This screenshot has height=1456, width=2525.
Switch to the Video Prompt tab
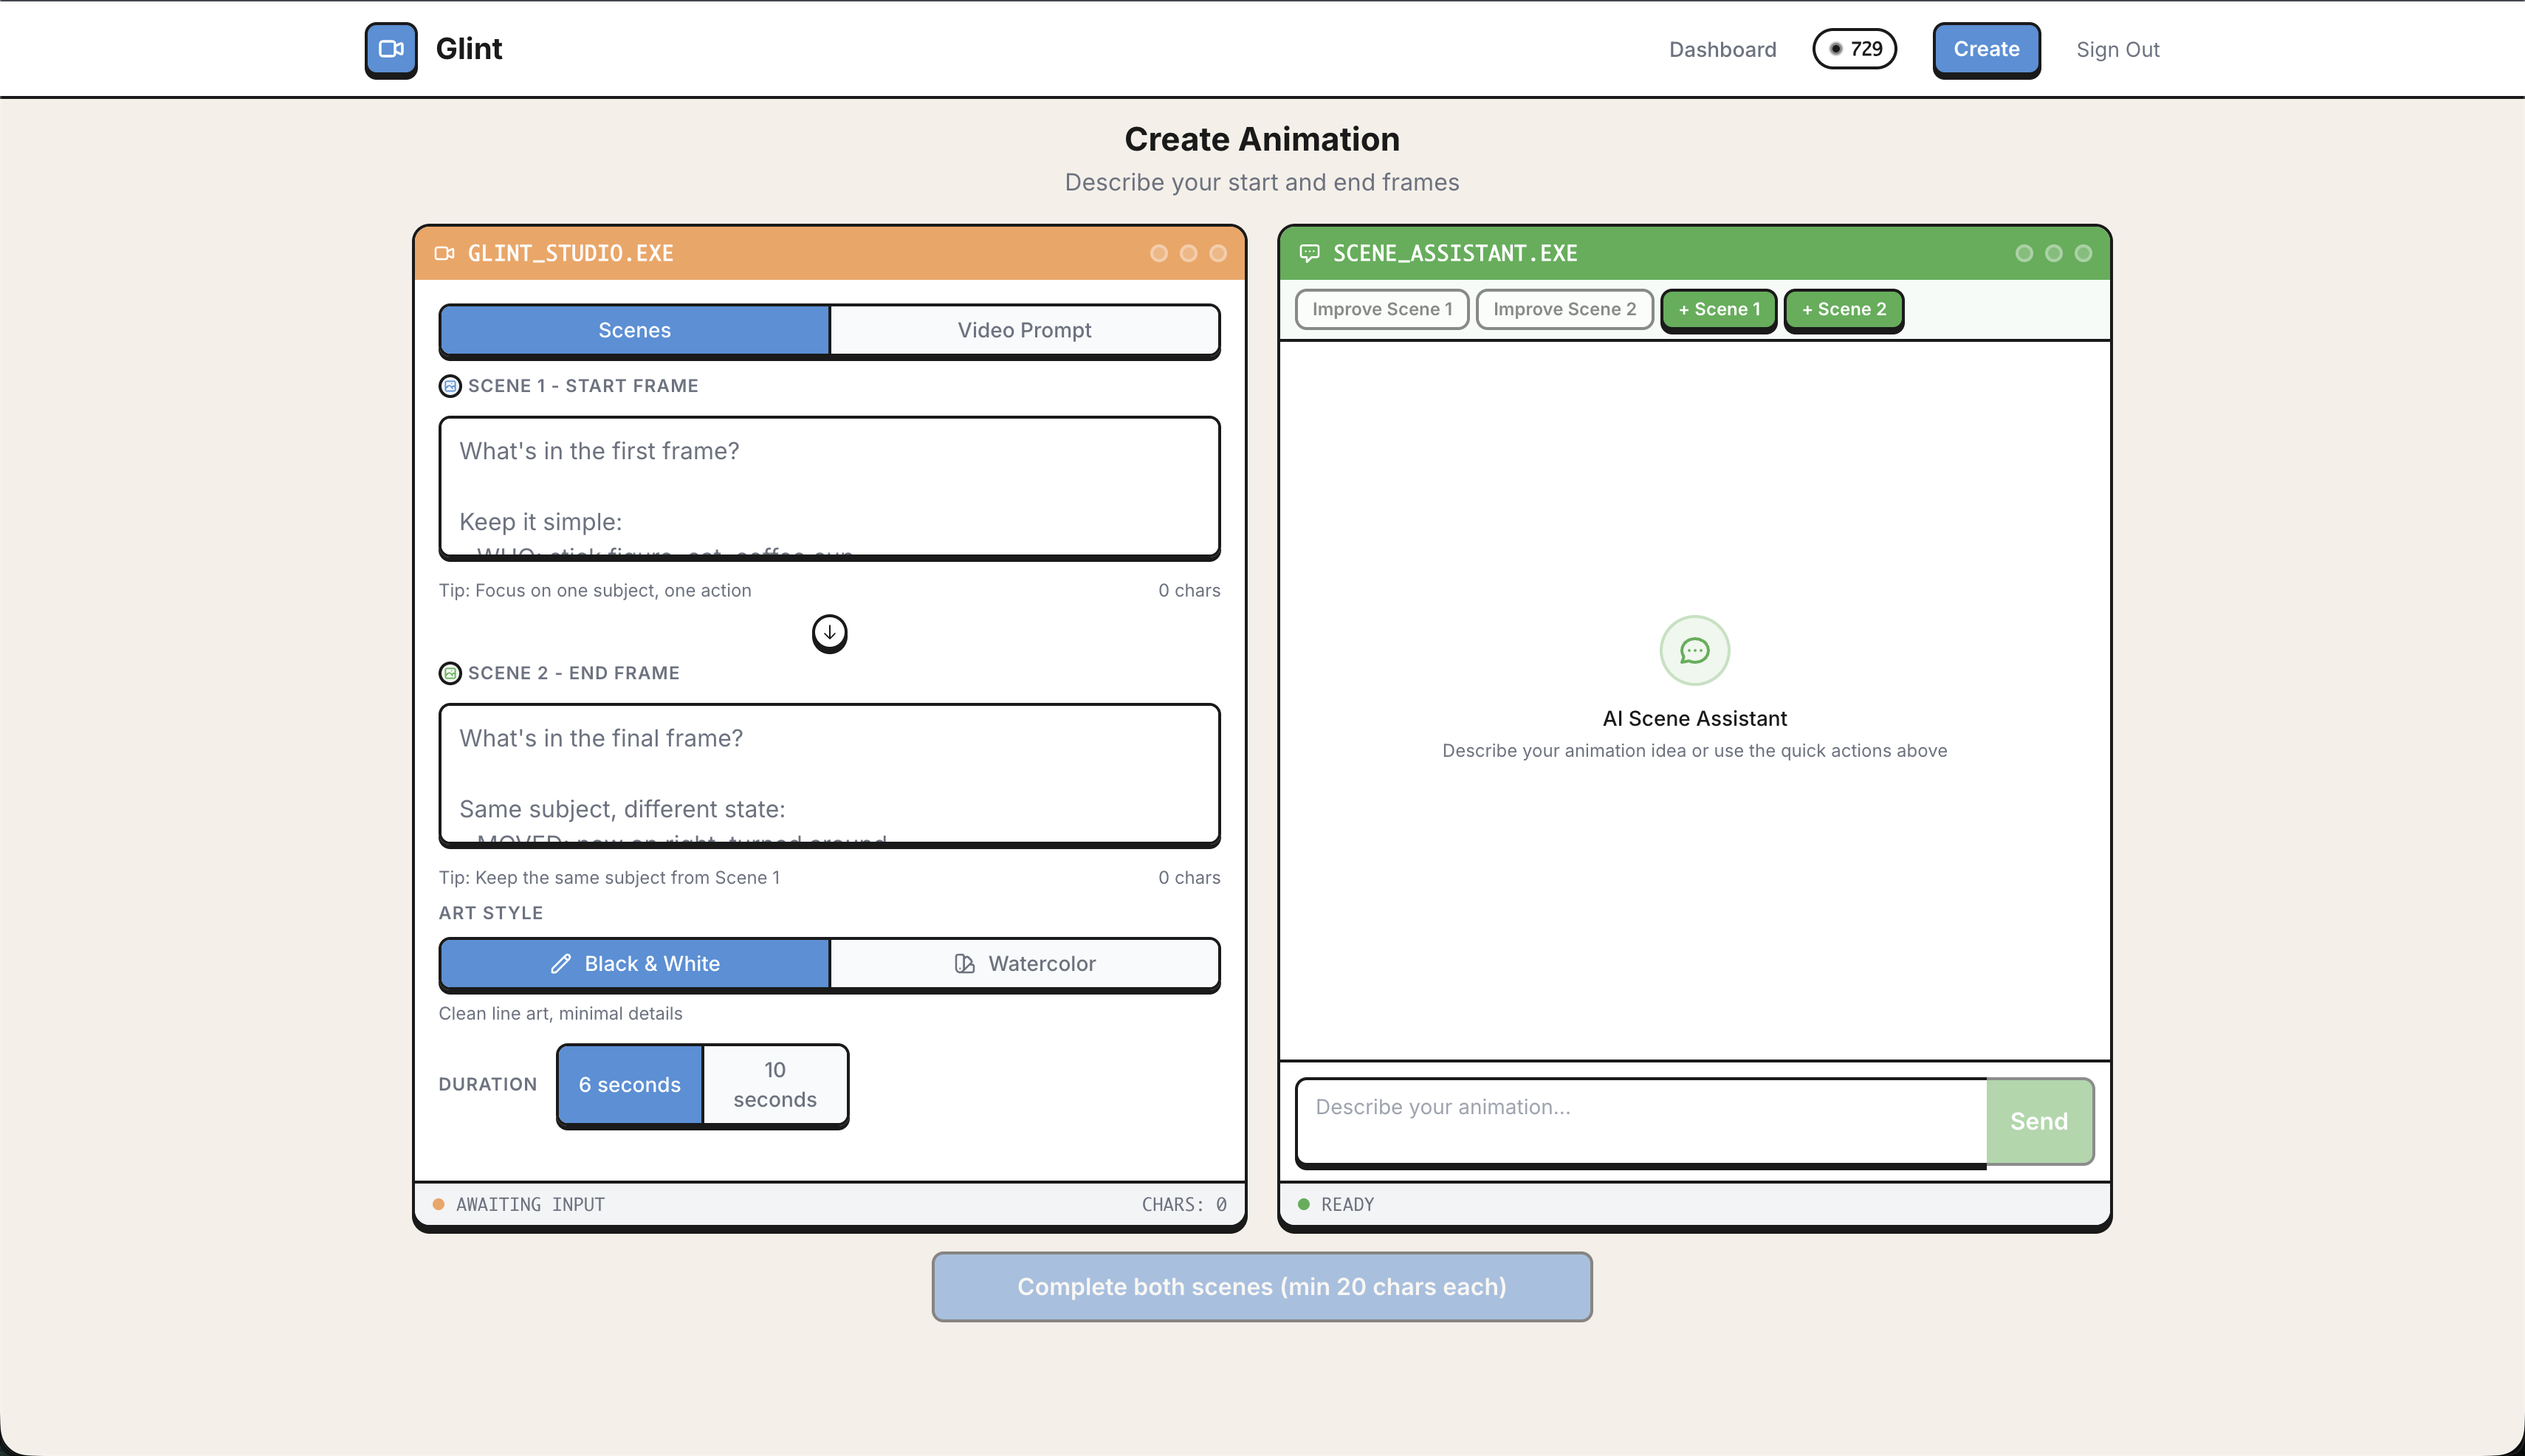click(1024, 330)
